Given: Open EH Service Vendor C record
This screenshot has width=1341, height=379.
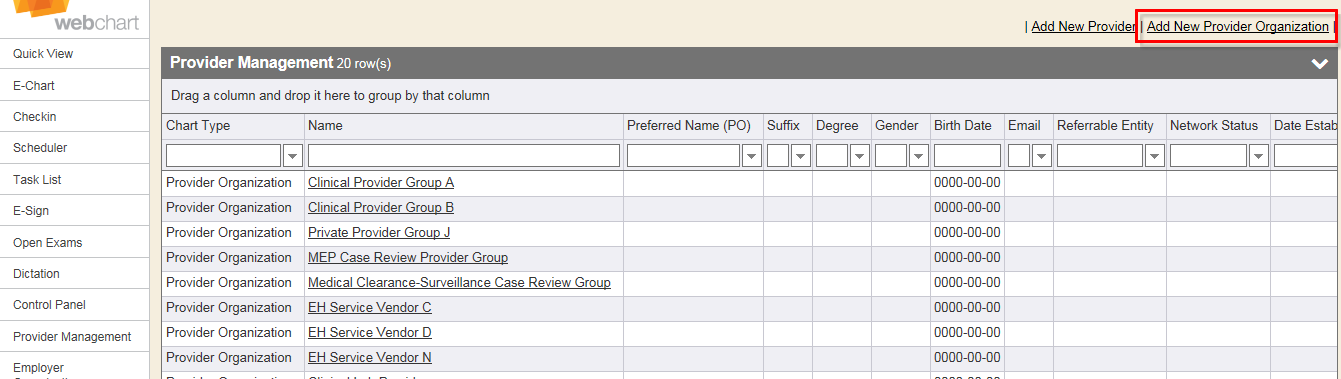Looking at the screenshot, I should [370, 308].
